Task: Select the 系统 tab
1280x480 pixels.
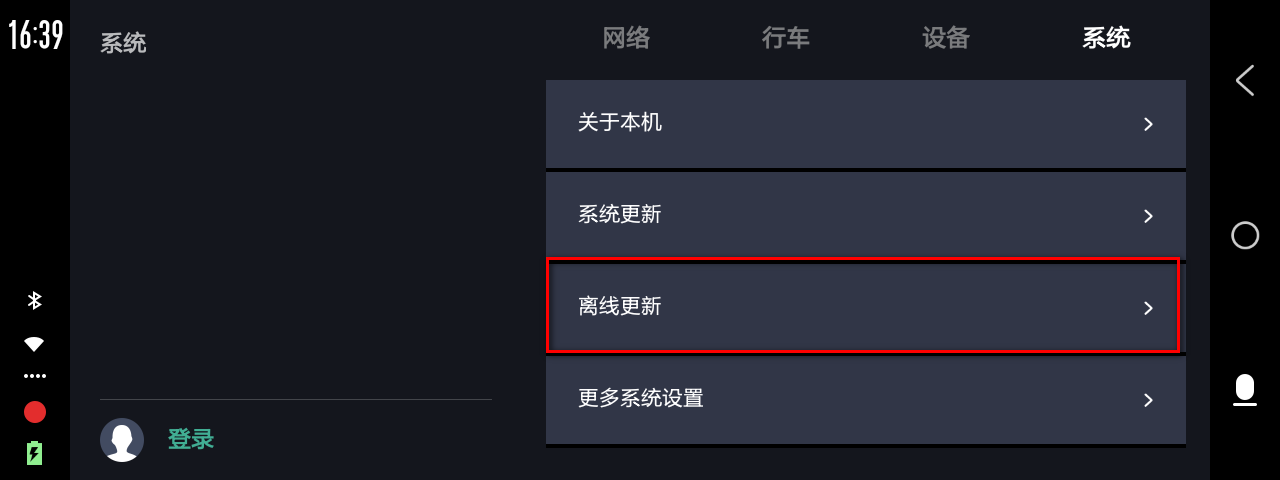Action: [x=1106, y=38]
